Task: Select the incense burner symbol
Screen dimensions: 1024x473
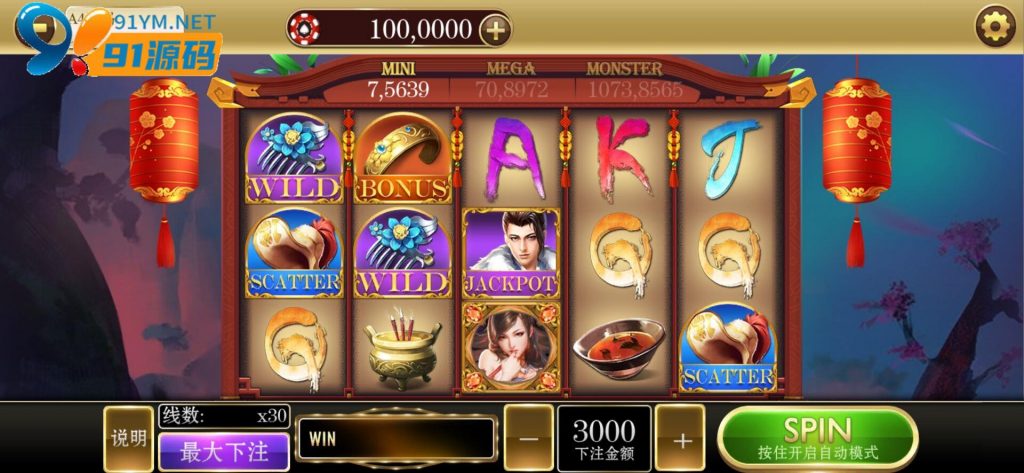Action: pyautogui.click(x=402, y=350)
